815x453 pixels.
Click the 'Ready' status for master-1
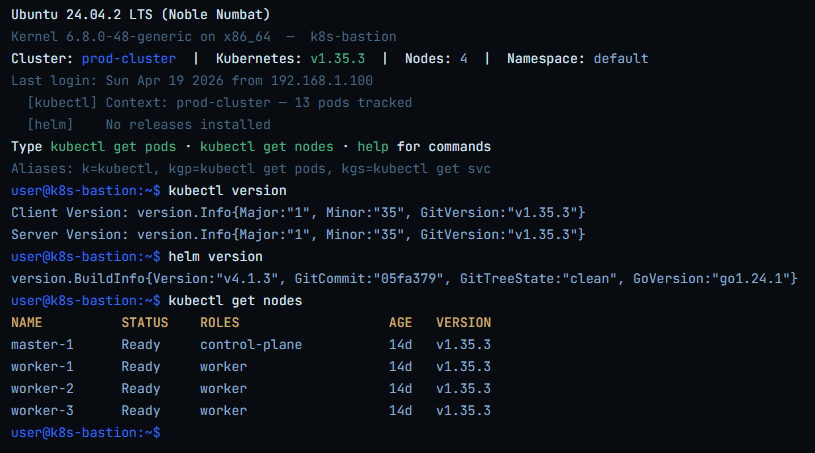141,345
